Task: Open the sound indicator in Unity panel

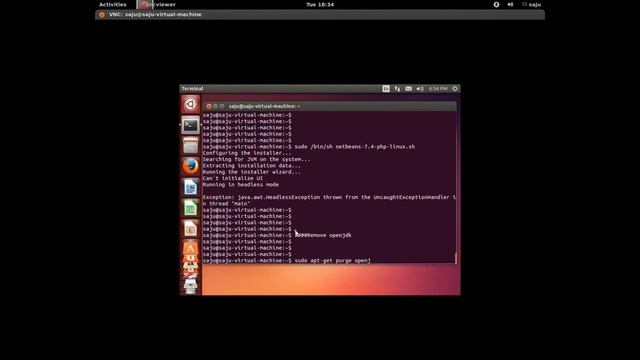Action: click(420, 89)
